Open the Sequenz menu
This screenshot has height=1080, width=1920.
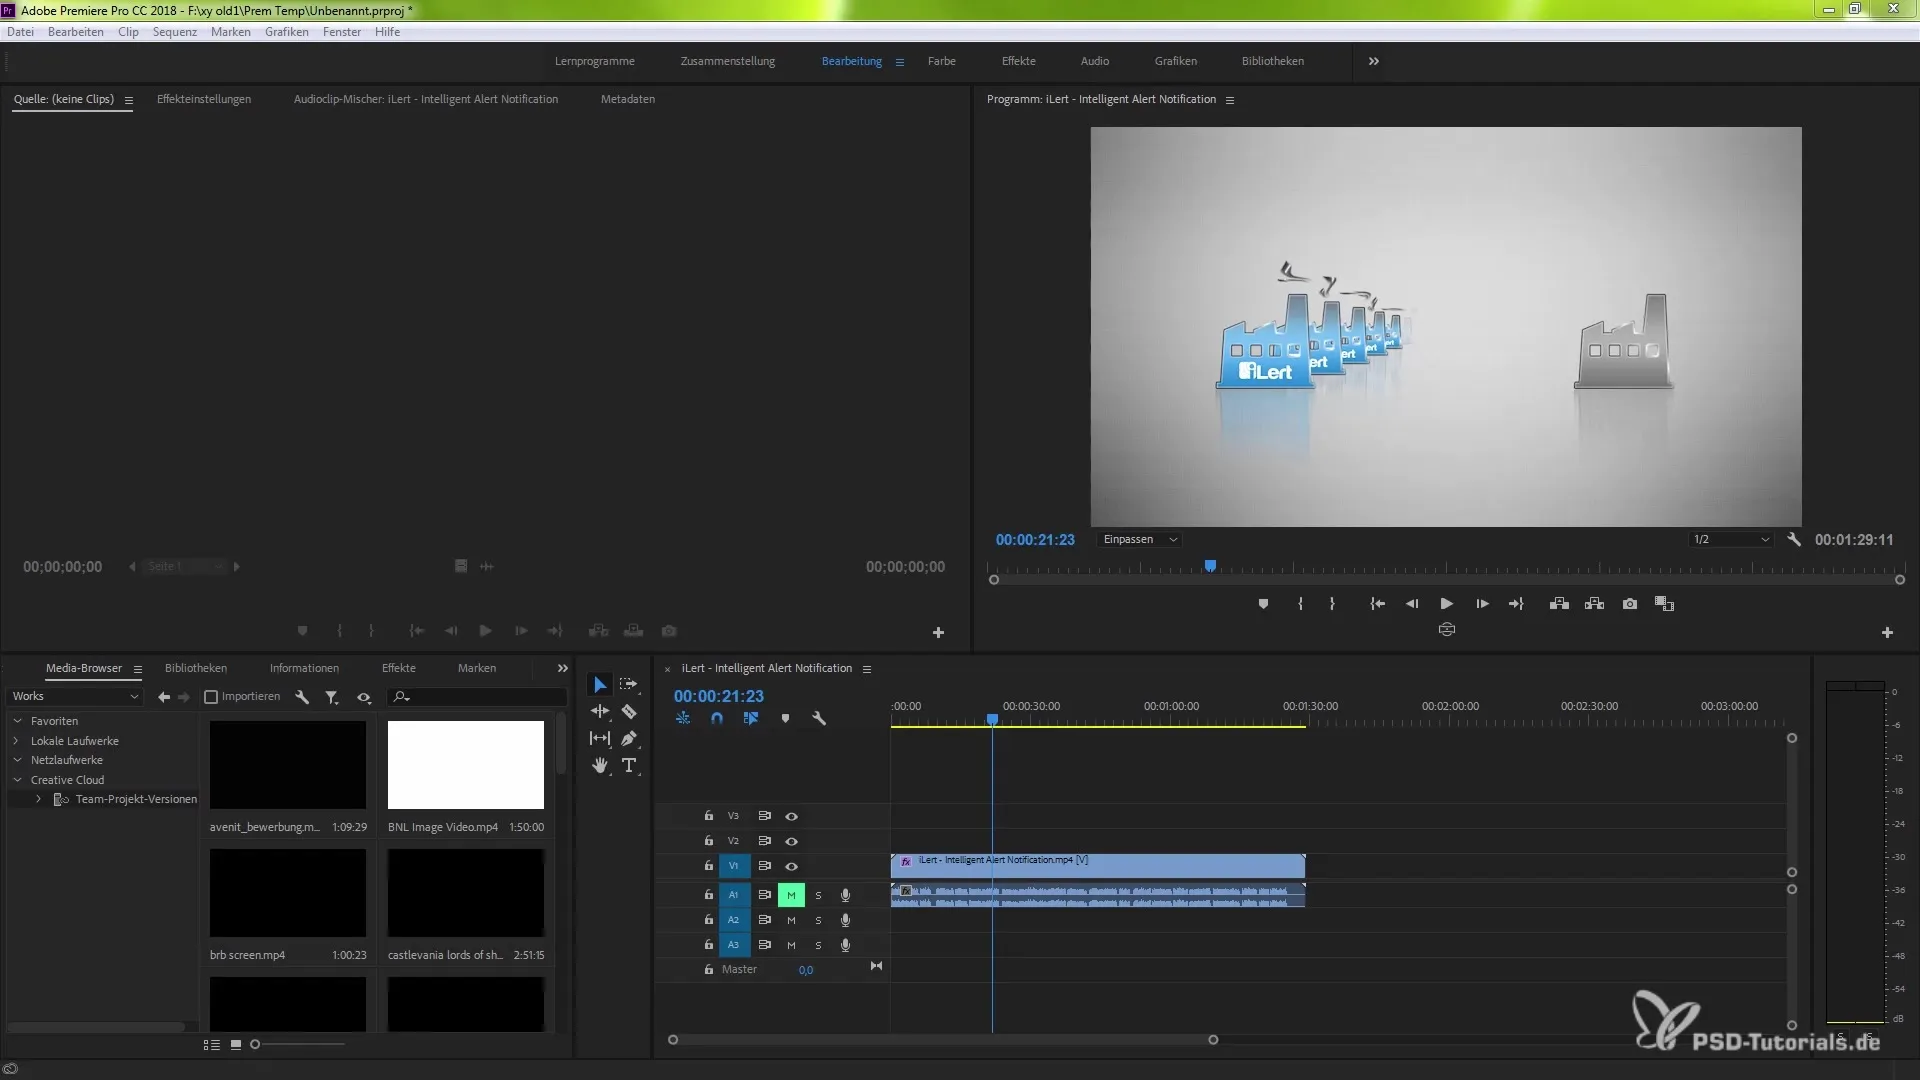(175, 32)
